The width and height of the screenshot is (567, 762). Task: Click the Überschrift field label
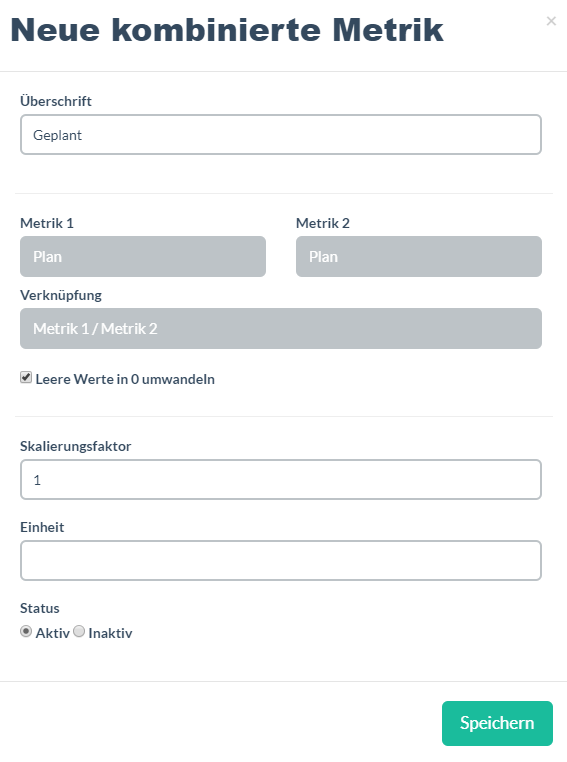(x=56, y=101)
